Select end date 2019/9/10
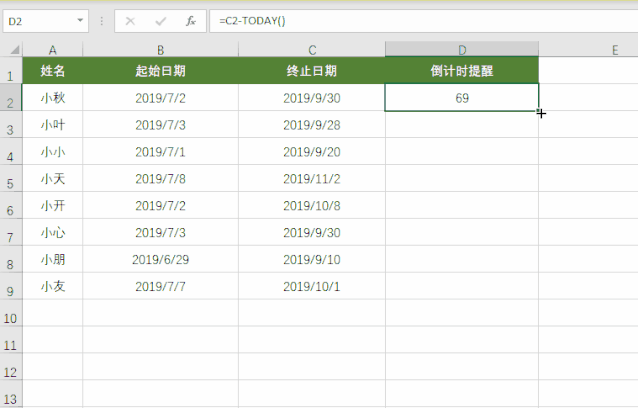Viewport: 638px width, 408px height. tap(312, 259)
